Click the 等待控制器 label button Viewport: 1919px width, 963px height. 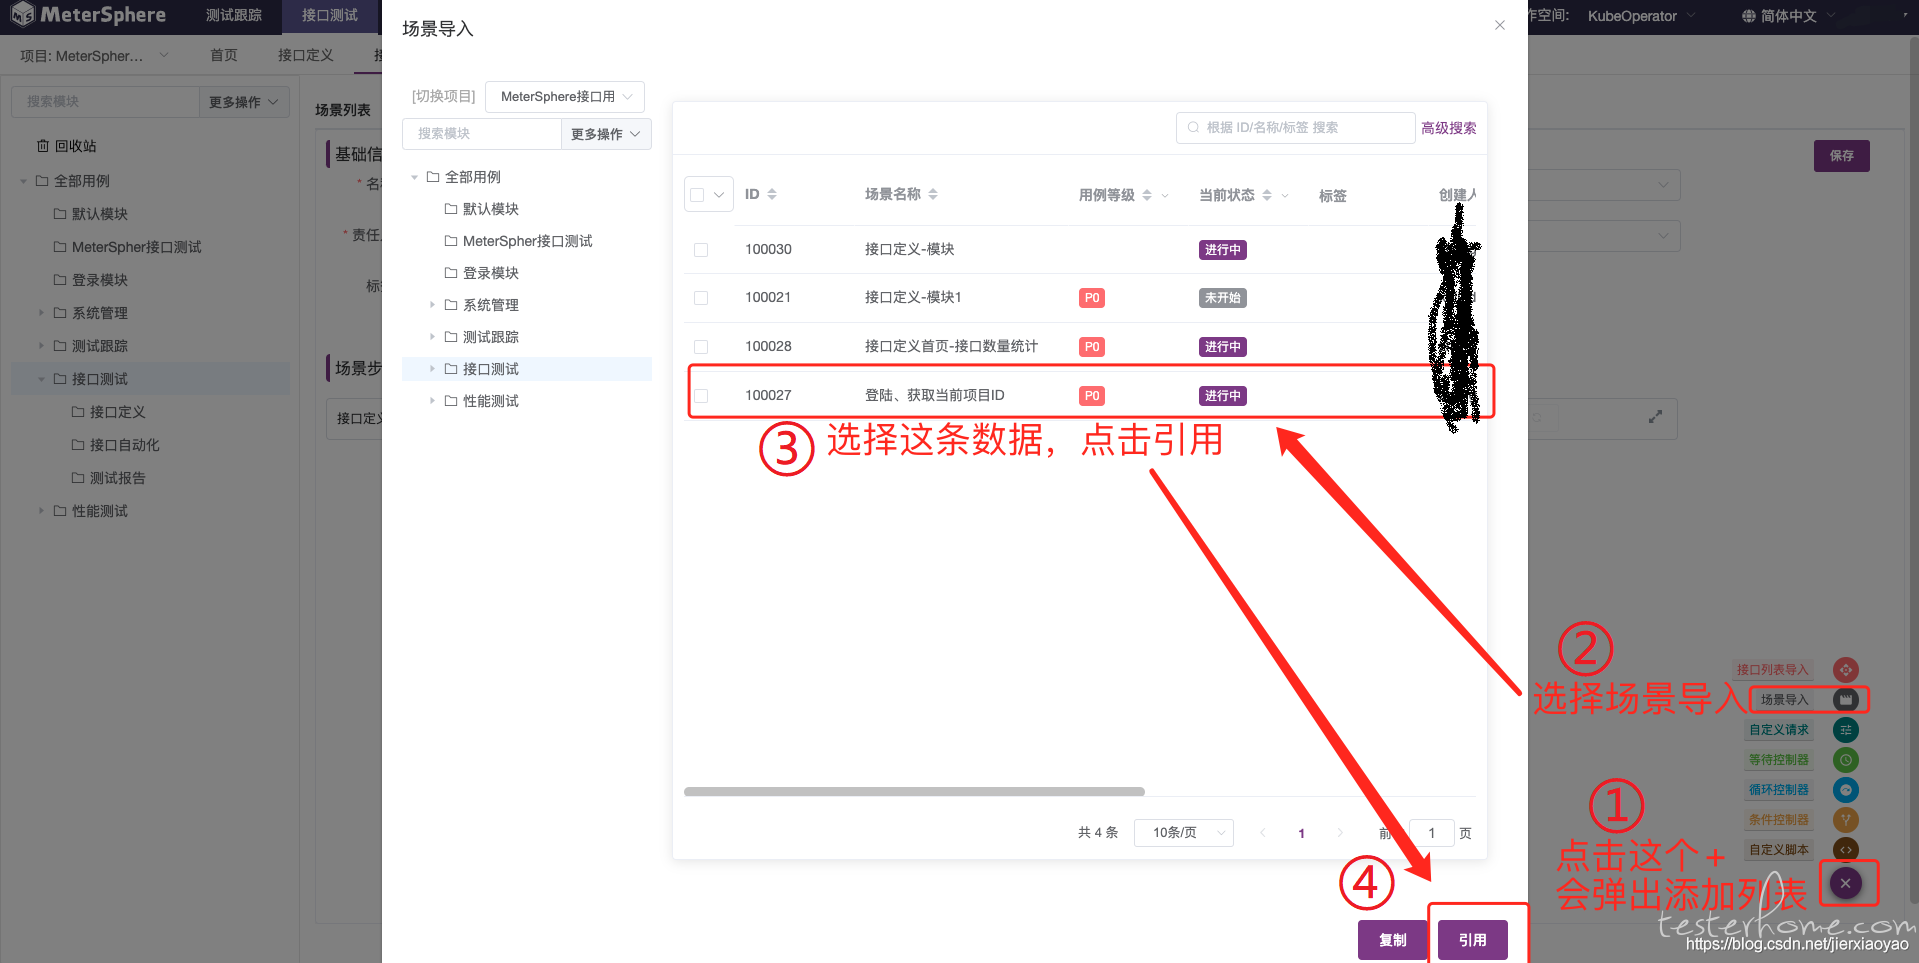coord(1778,760)
